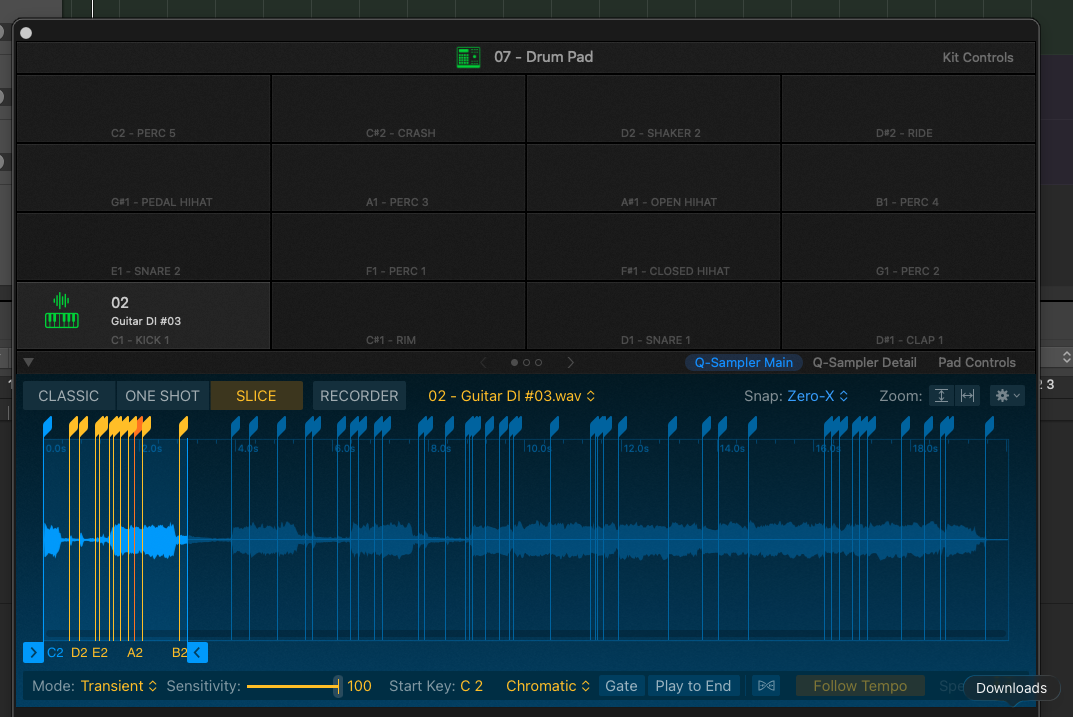Image resolution: width=1073 pixels, height=717 pixels.
Task: Click the E2 slice key label
Action: (x=100, y=653)
